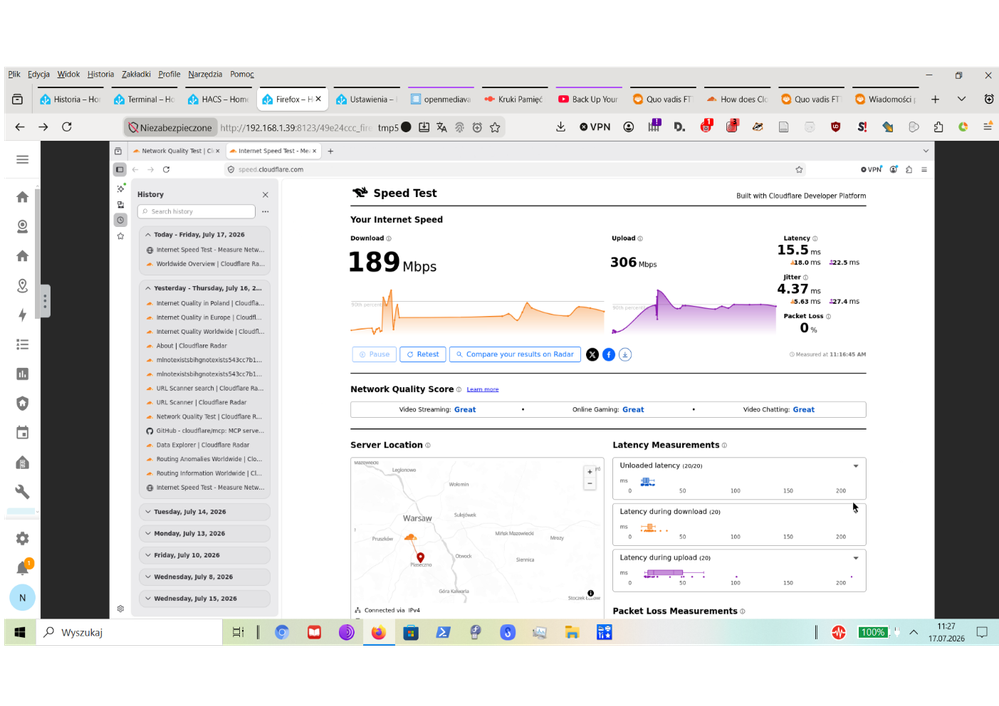Open Home Assistant settings gear icon

click(22, 538)
